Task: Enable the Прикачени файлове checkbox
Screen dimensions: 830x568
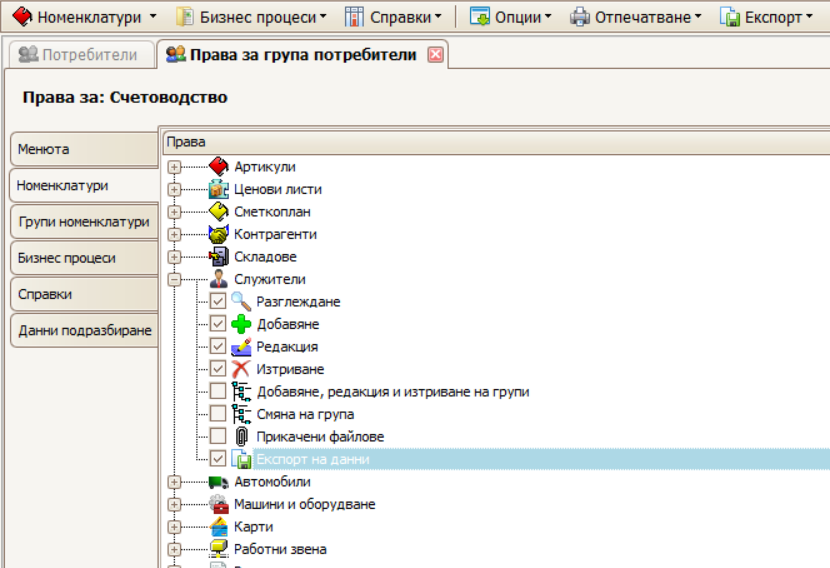Action: pyautogui.click(x=218, y=437)
